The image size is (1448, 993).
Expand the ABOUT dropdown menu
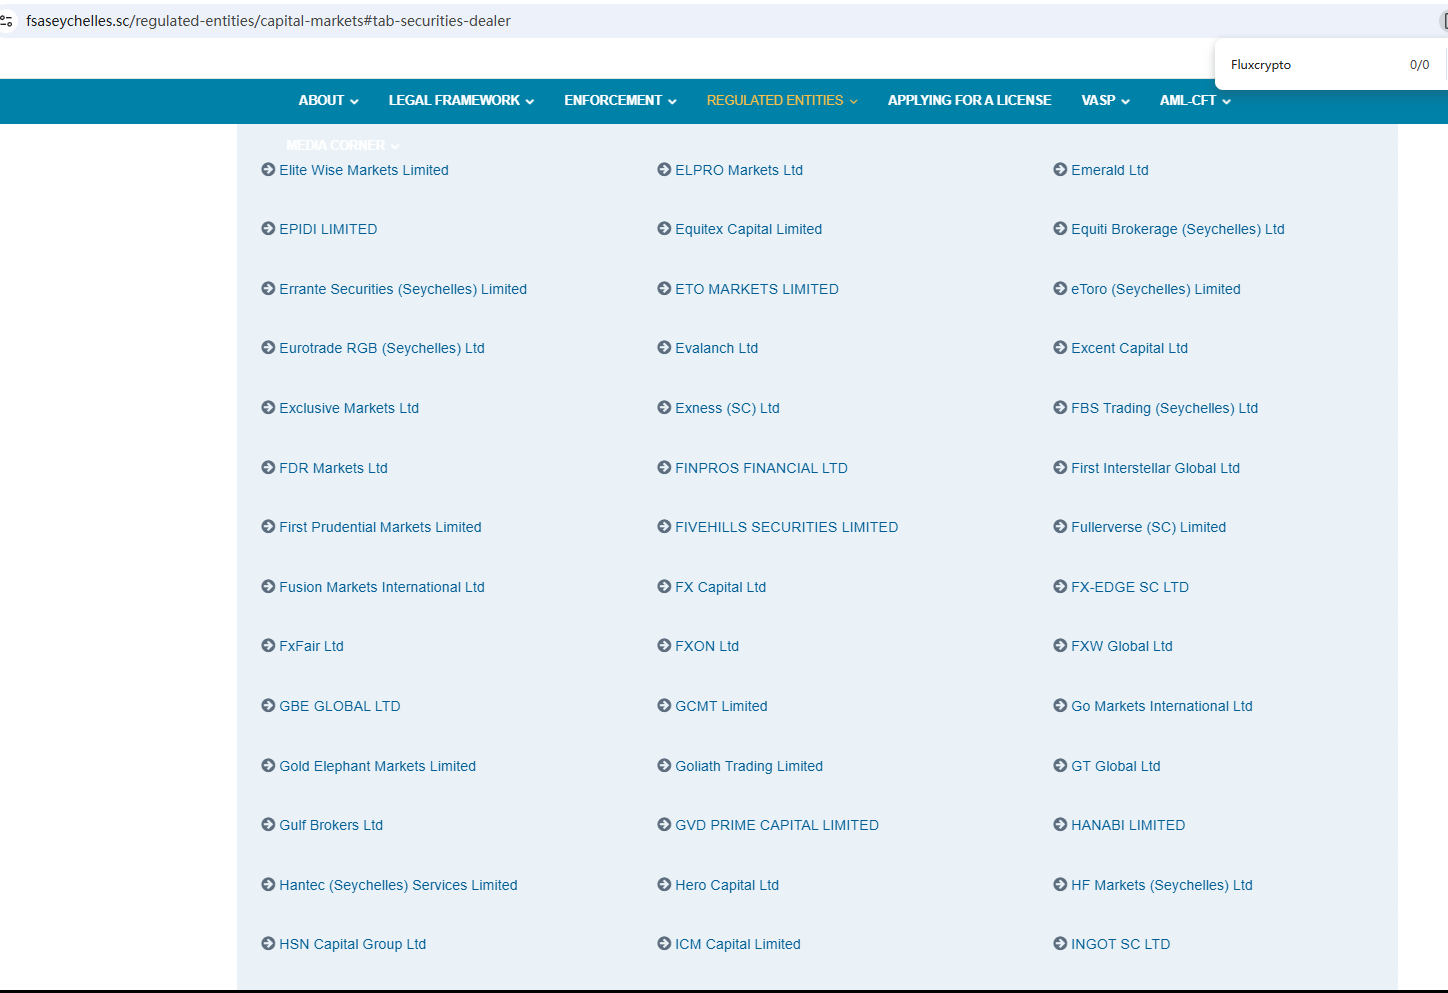(328, 101)
